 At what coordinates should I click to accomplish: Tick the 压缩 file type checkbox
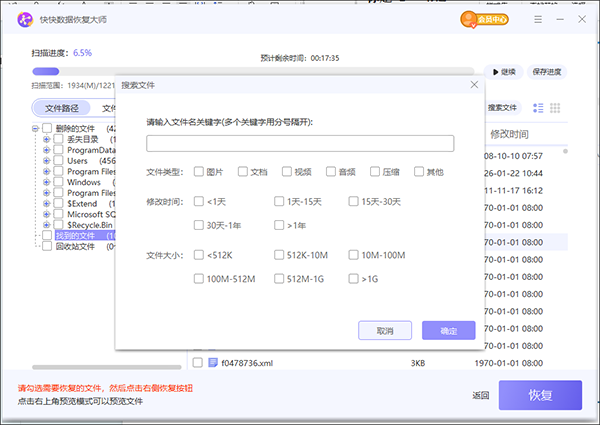pyautogui.click(x=375, y=171)
